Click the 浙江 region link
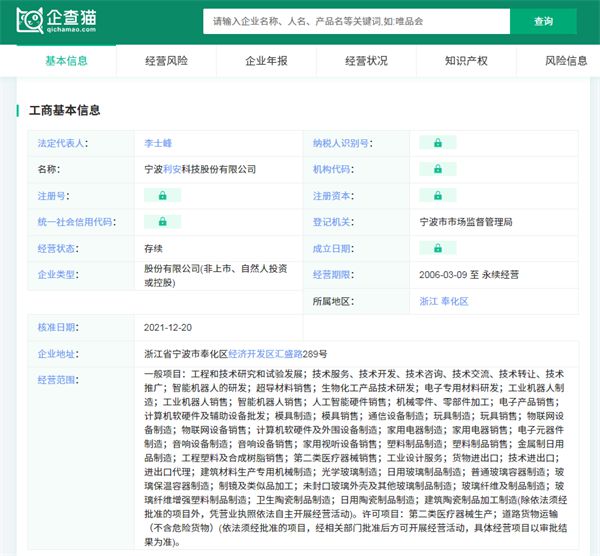The height and width of the screenshot is (556, 600). pyautogui.click(x=429, y=300)
